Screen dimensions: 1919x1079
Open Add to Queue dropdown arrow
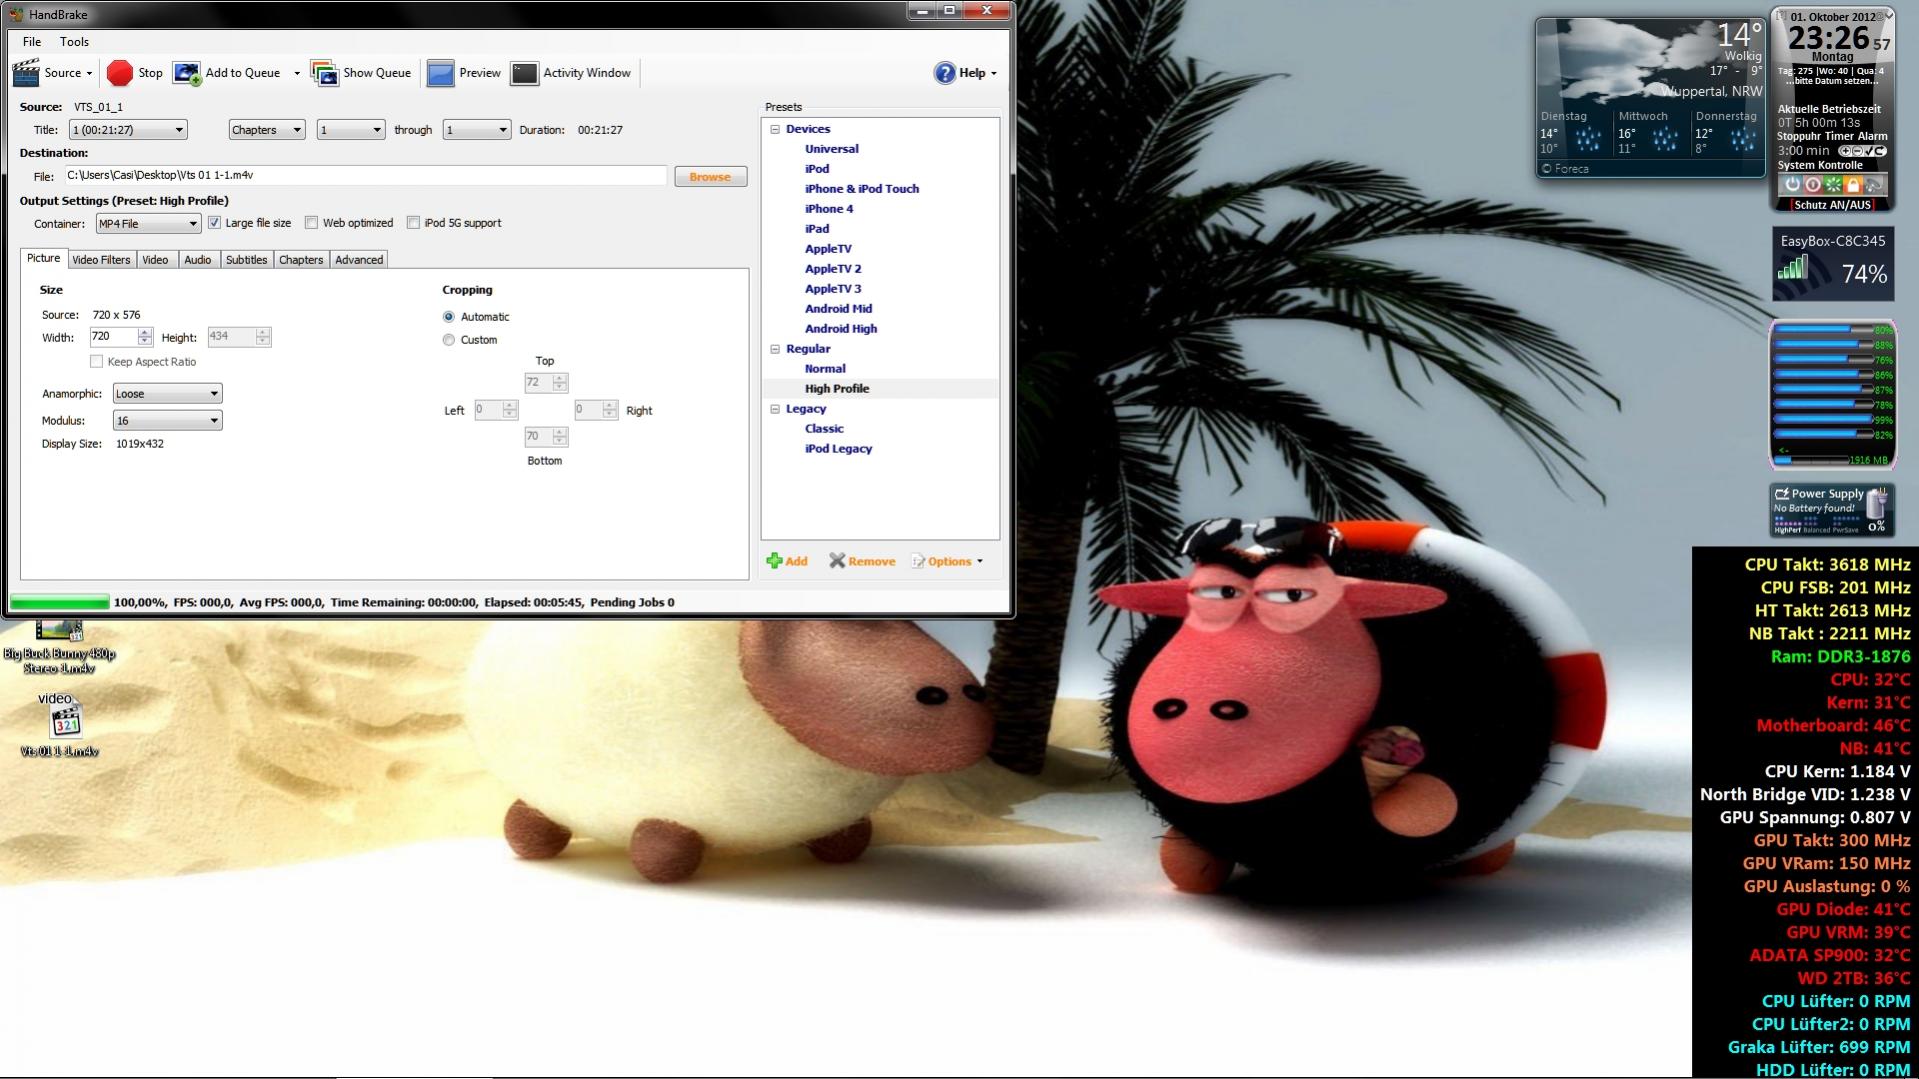tap(296, 73)
